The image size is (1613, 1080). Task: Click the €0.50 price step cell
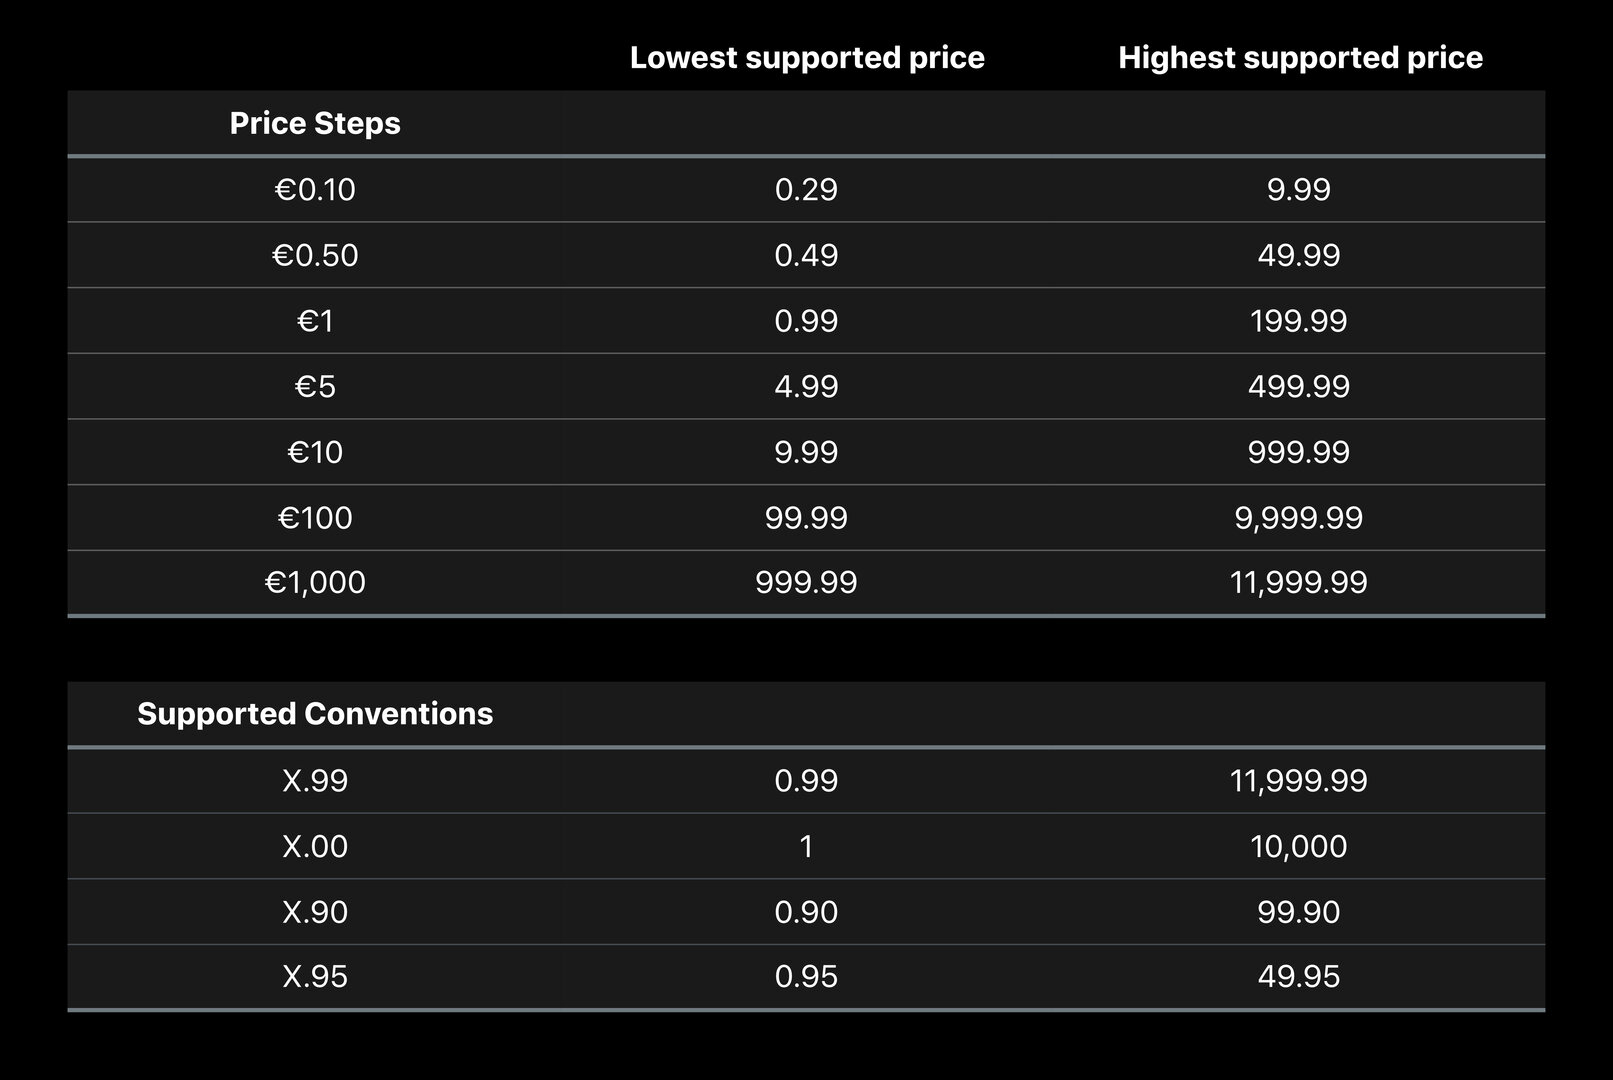point(315,255)
